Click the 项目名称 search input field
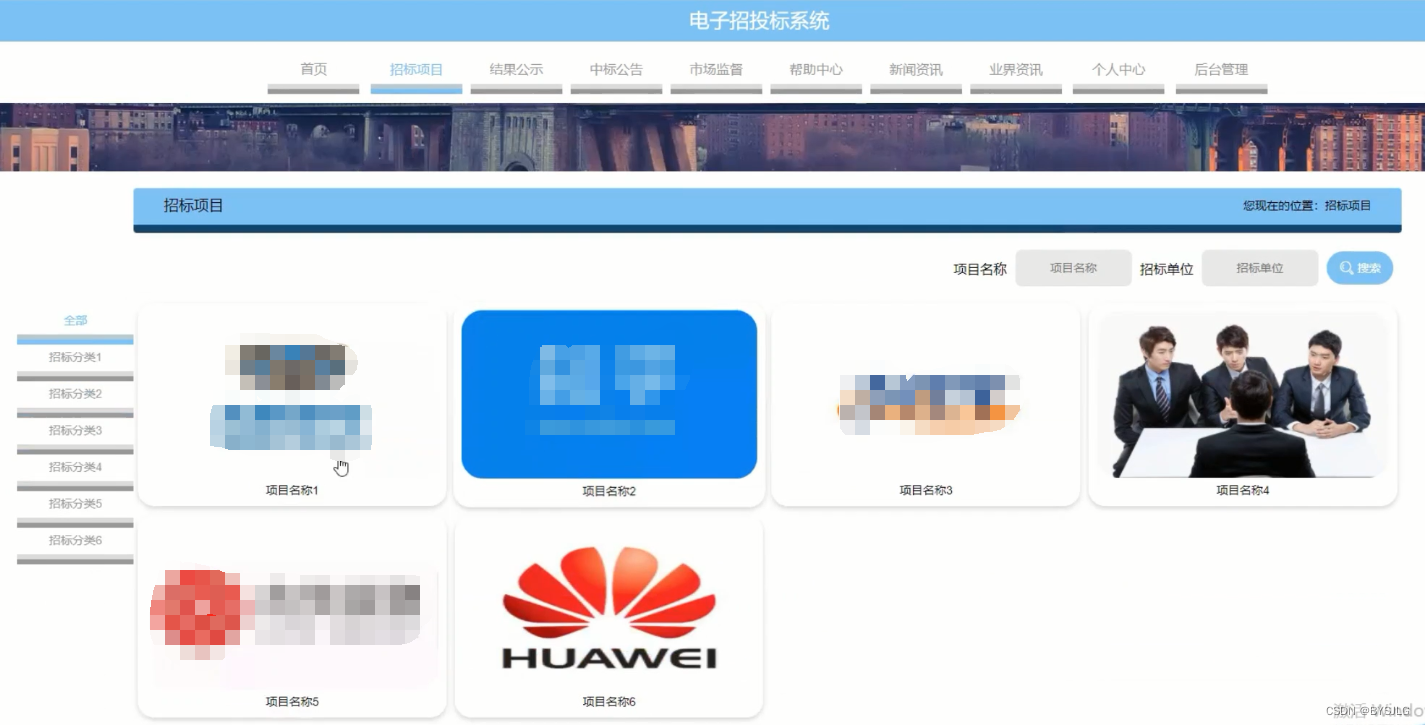 pyautogui.click(x=1073, y=268)
